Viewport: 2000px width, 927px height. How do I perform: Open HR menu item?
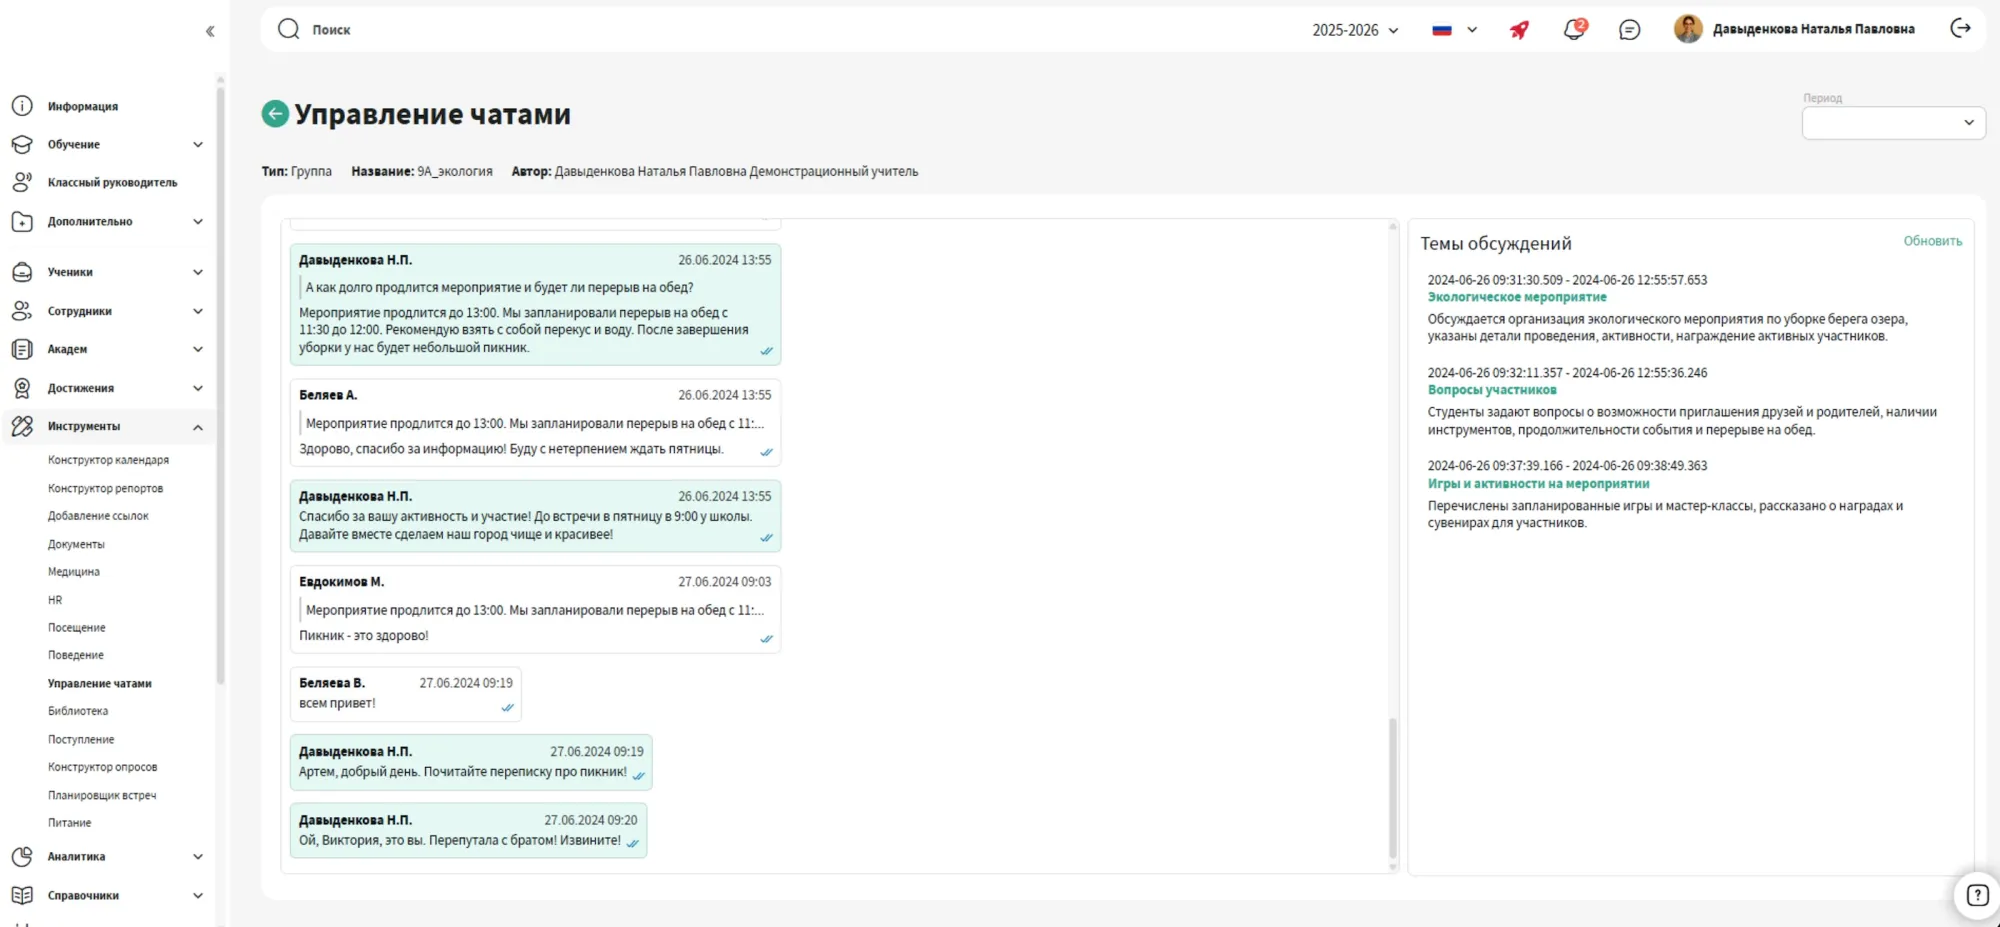point(55,600)
